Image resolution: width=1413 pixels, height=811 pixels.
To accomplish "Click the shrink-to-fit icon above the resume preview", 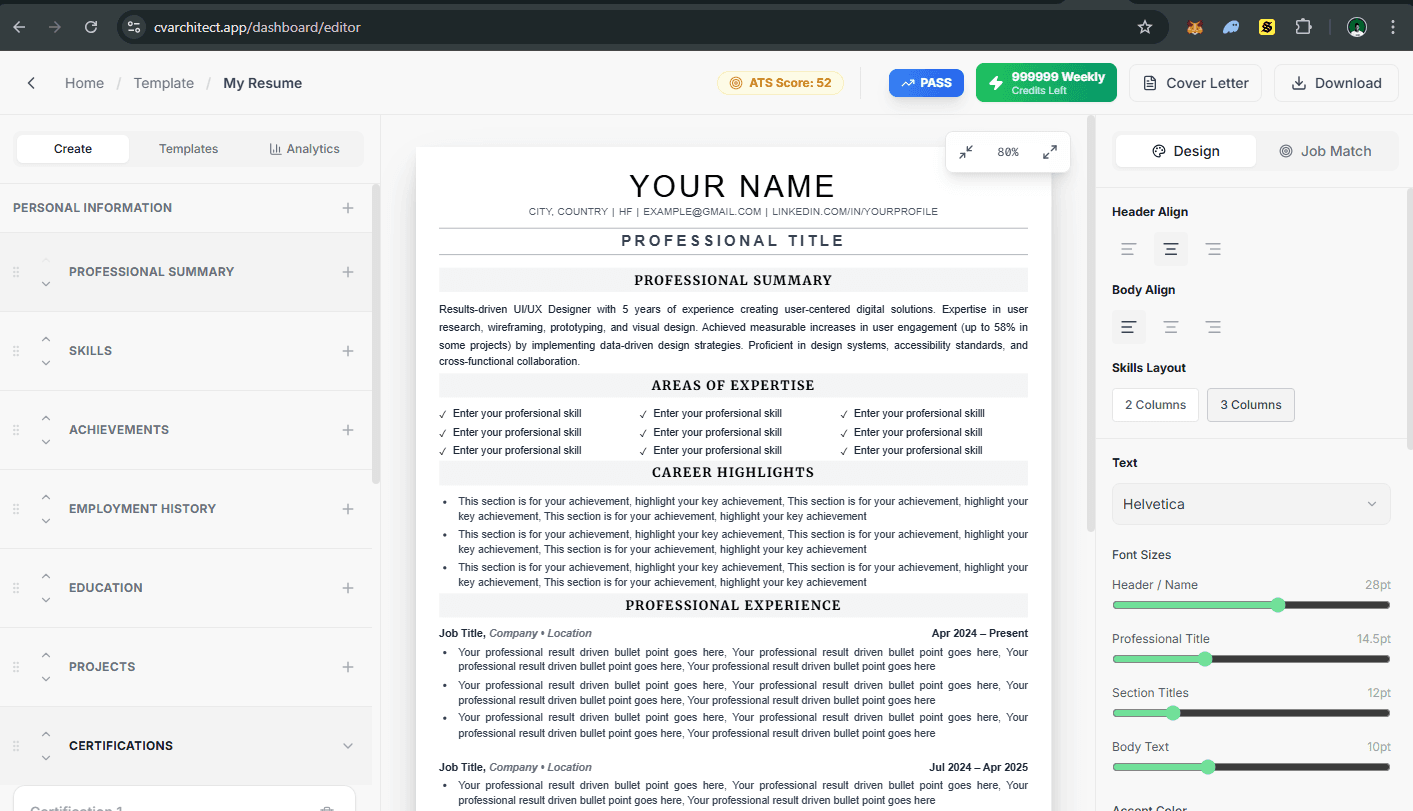I will click(x=966, y=152).
